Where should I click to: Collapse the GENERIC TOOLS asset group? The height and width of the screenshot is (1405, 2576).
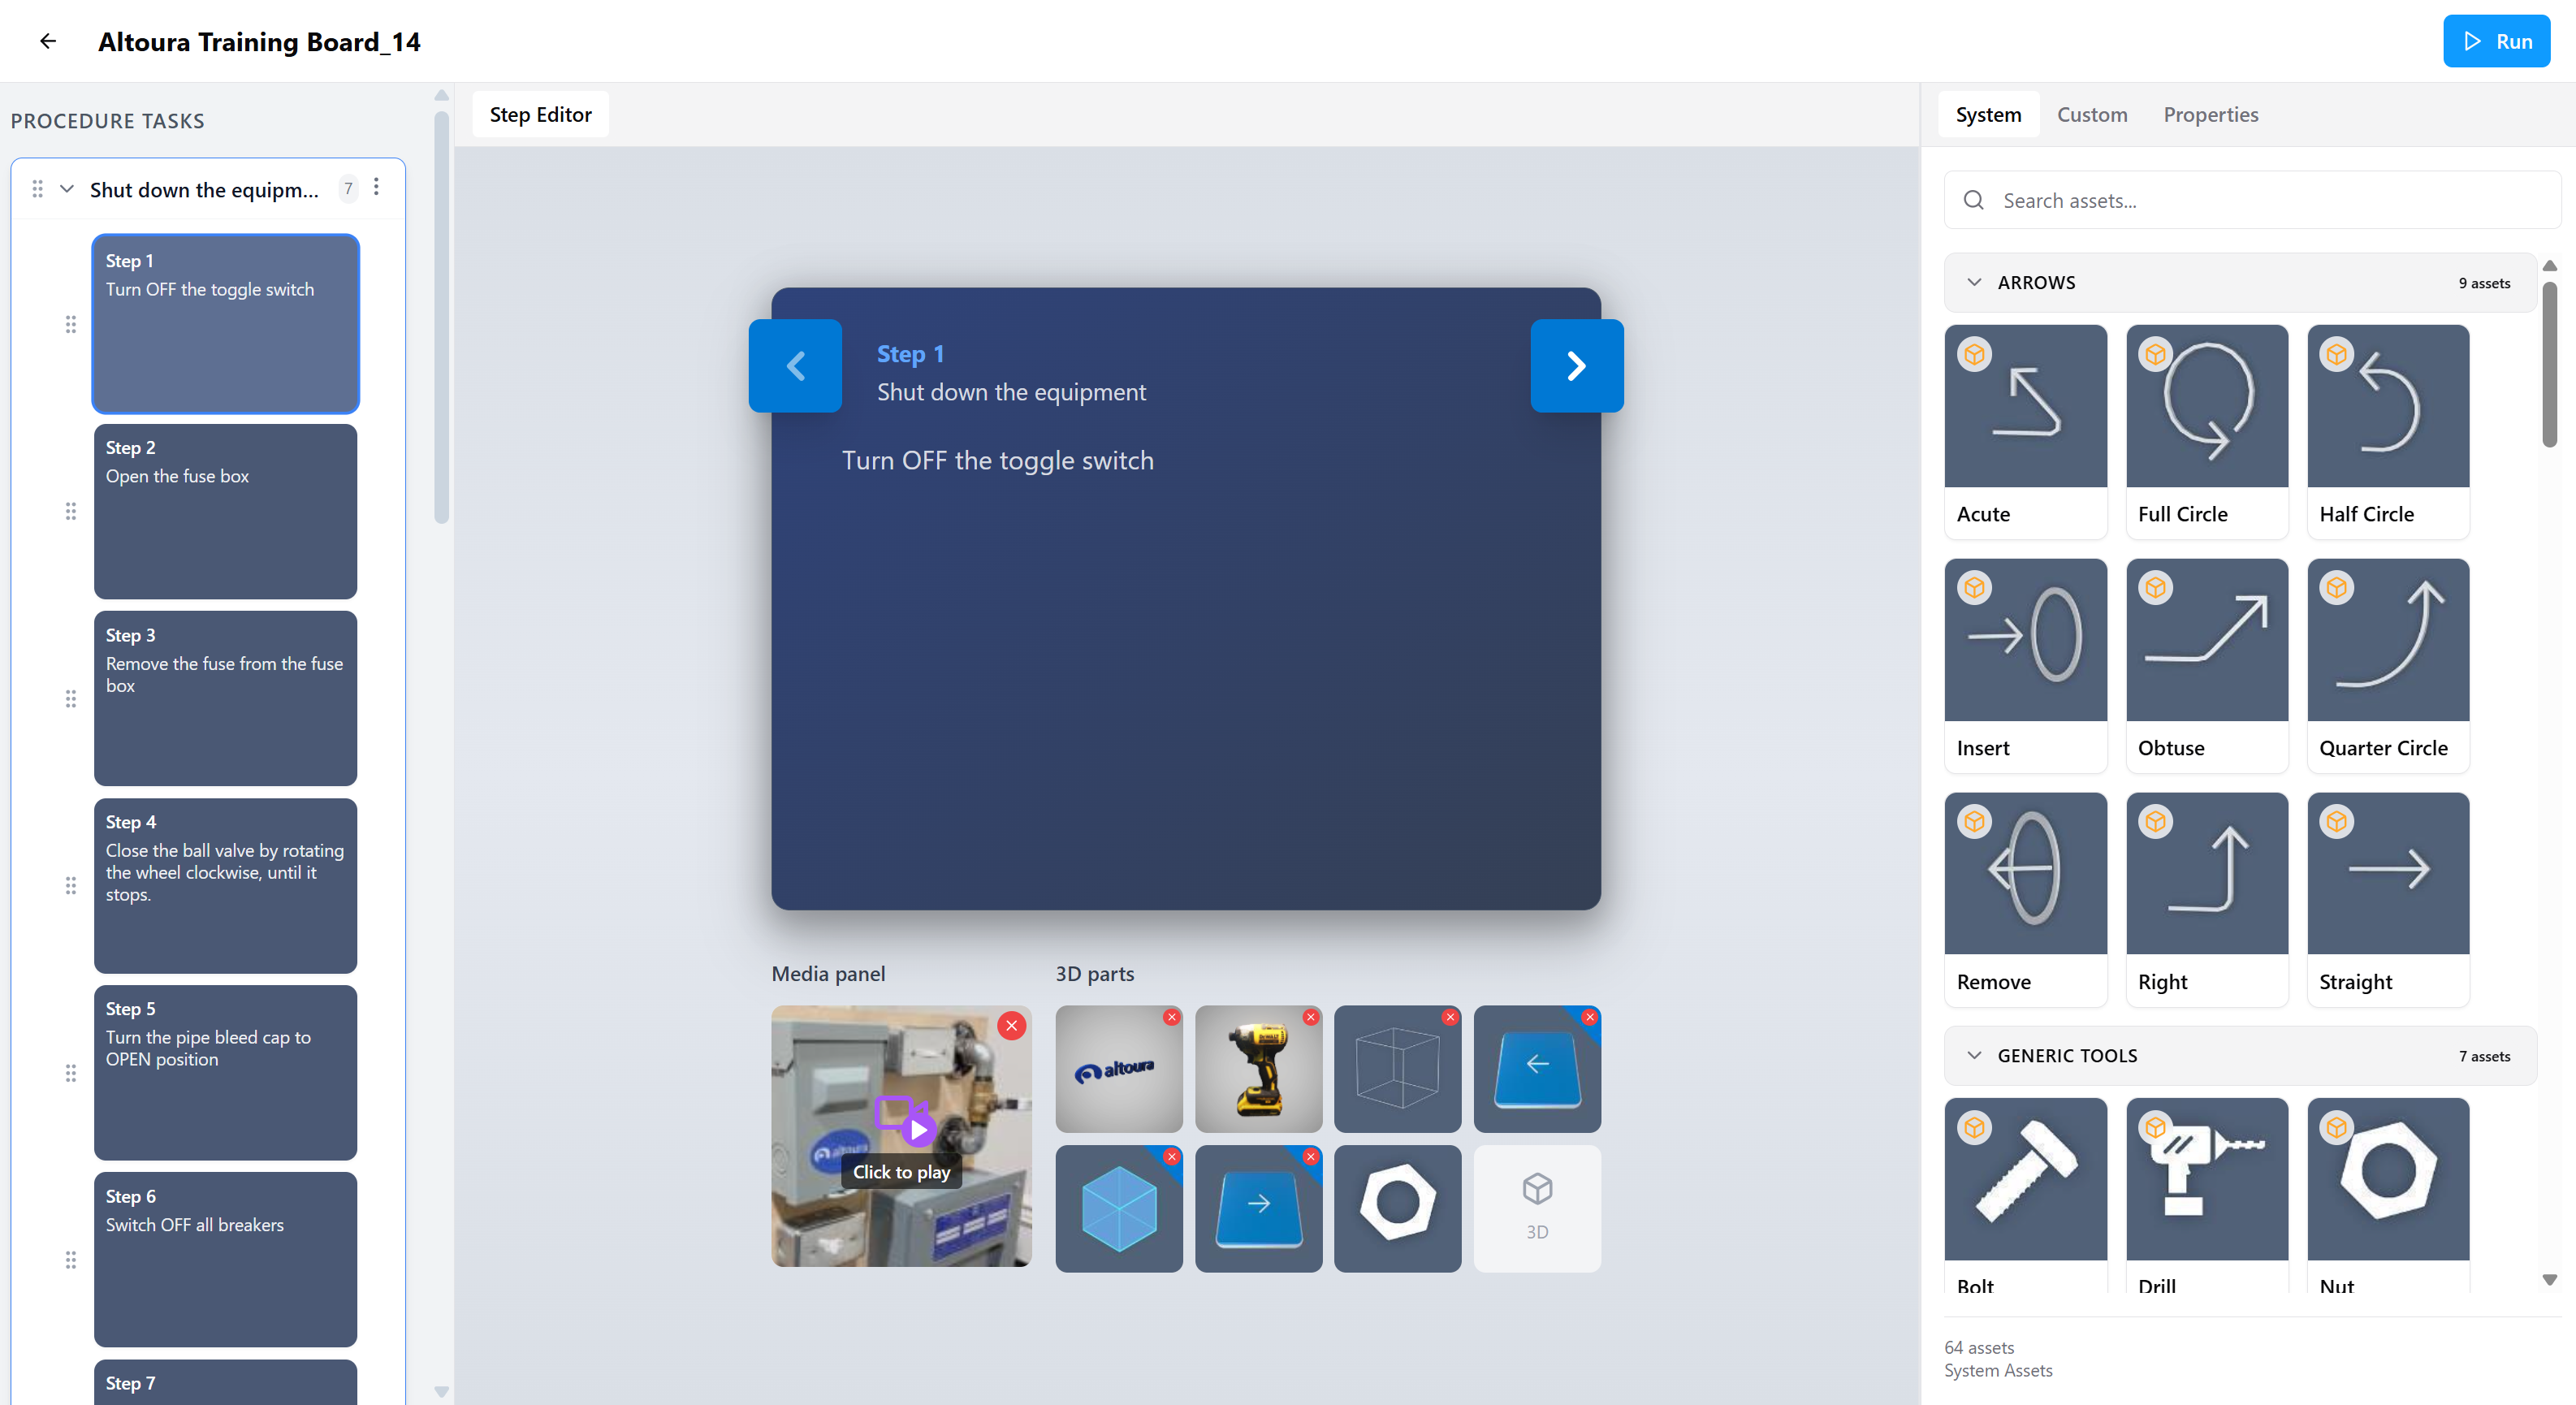[1973, 1055]
